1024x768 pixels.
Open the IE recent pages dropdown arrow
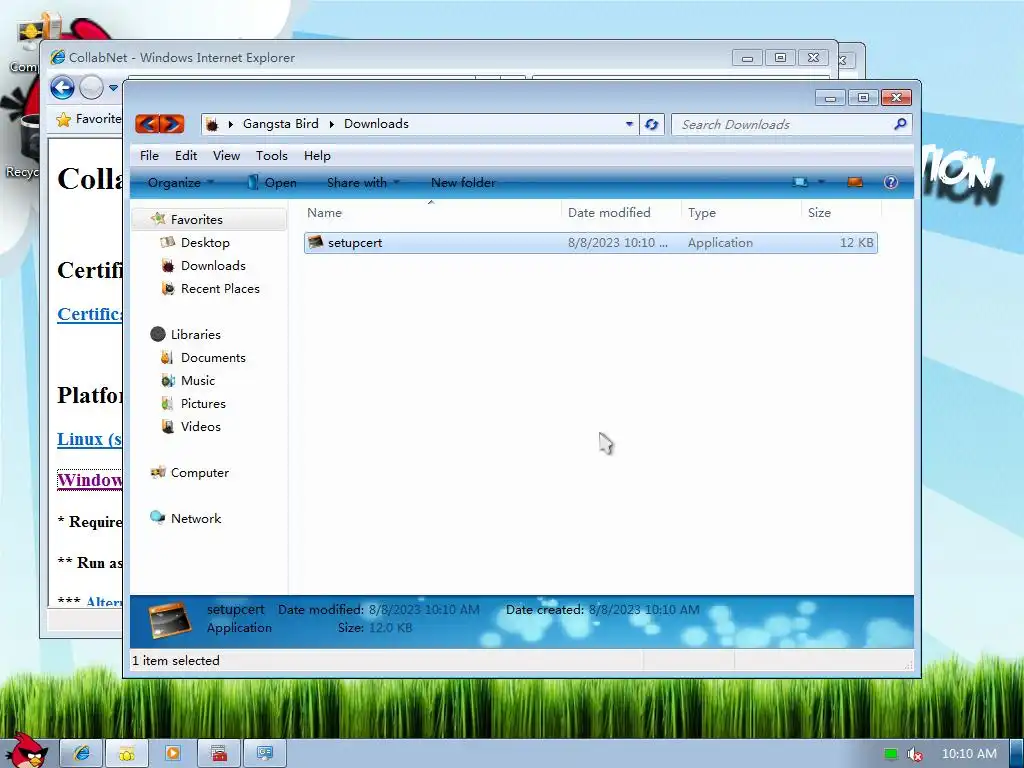pos(113,88)
